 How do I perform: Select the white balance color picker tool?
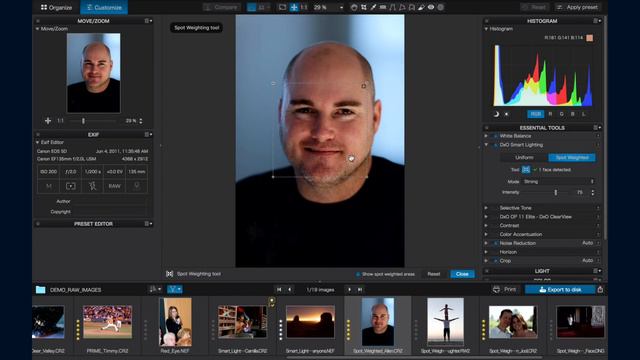click(373, 7)
